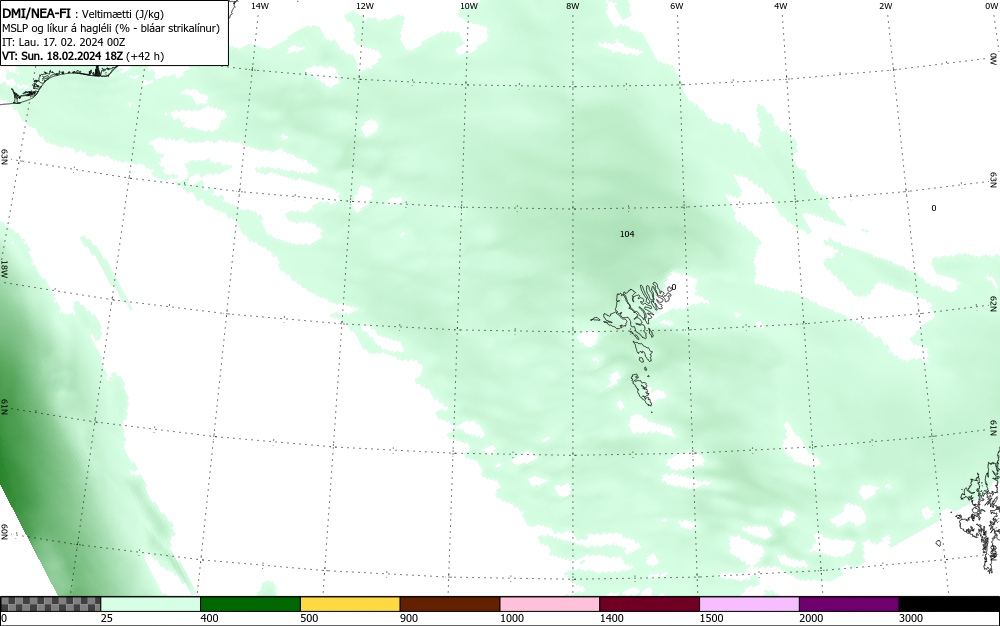The height and width of the screenshot is (626, 1000).
Task: Click the pink 1000–1400 legend swatch
Action: pyautogui.click(x=550, y=604)
